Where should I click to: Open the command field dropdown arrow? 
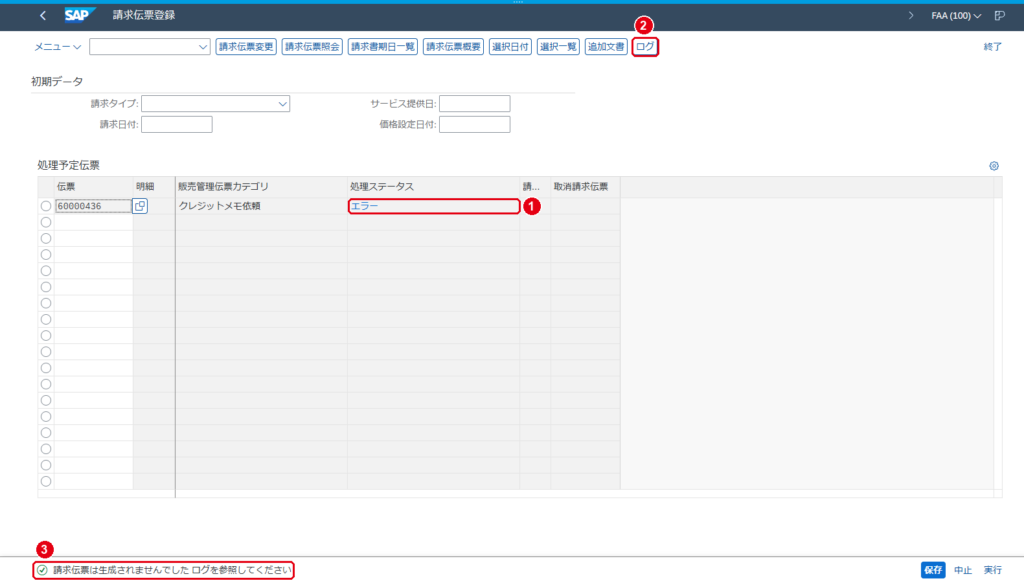click(202, 47)
